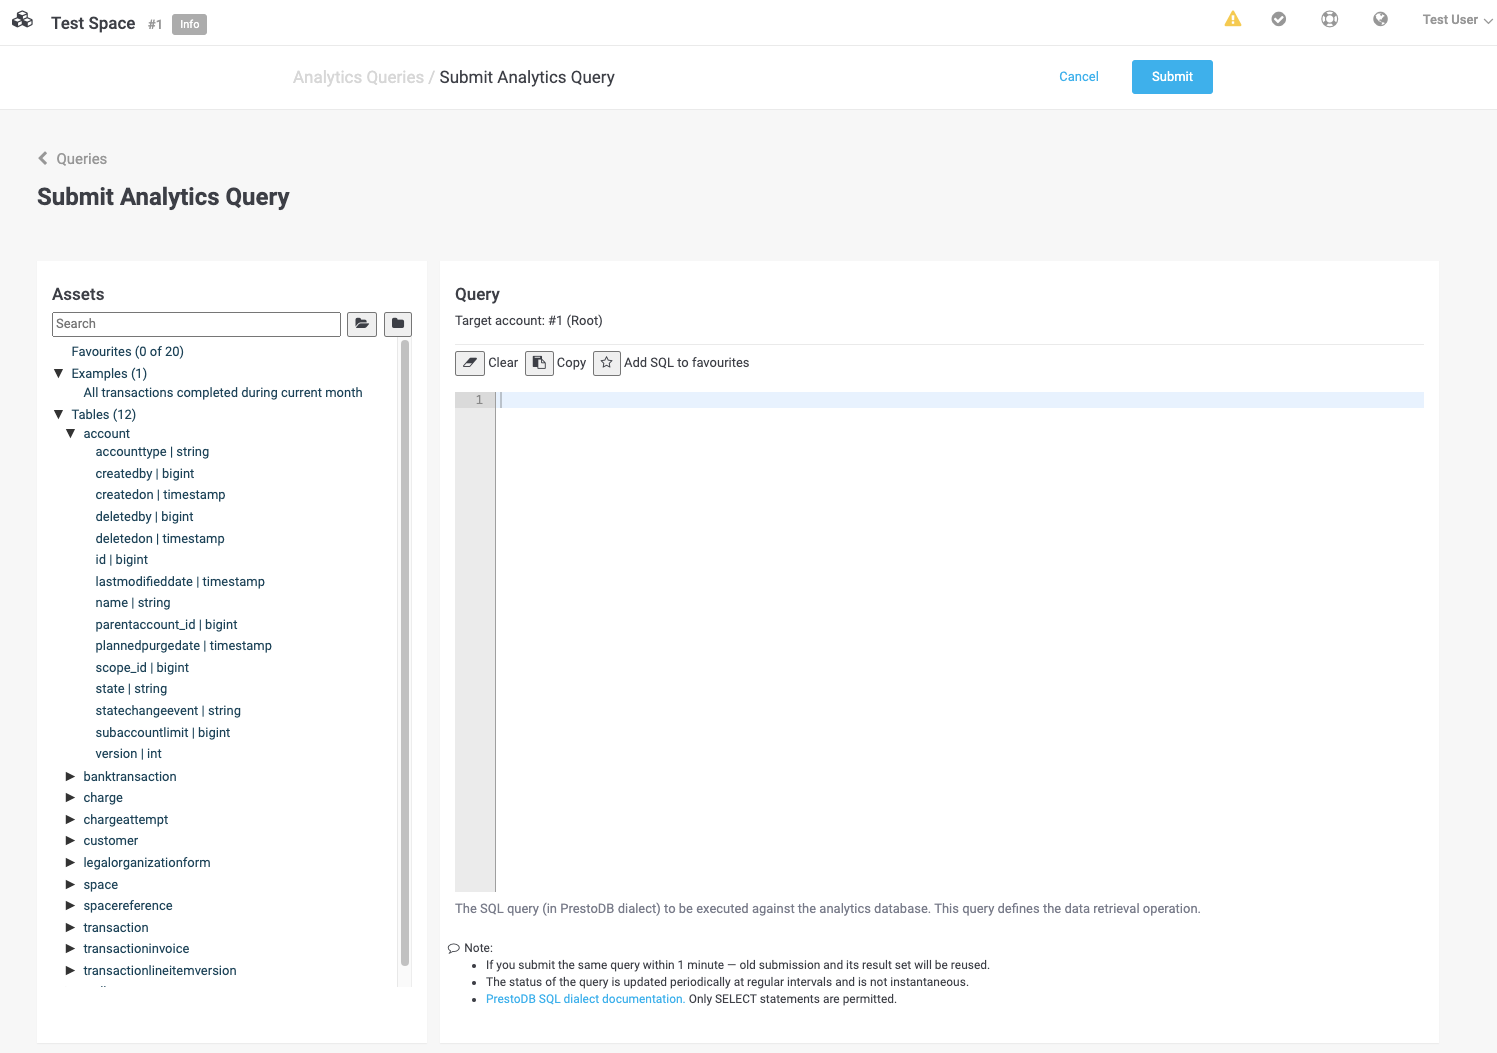Expand the customer table
This screenshot has width=1497, height=1053.
click(x=70, y=840)
